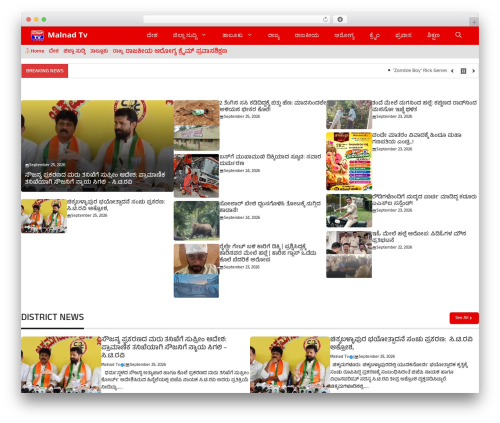Open the second District News article headline
The height and width of the screenshot is (423, 500).
pos(401,343)
